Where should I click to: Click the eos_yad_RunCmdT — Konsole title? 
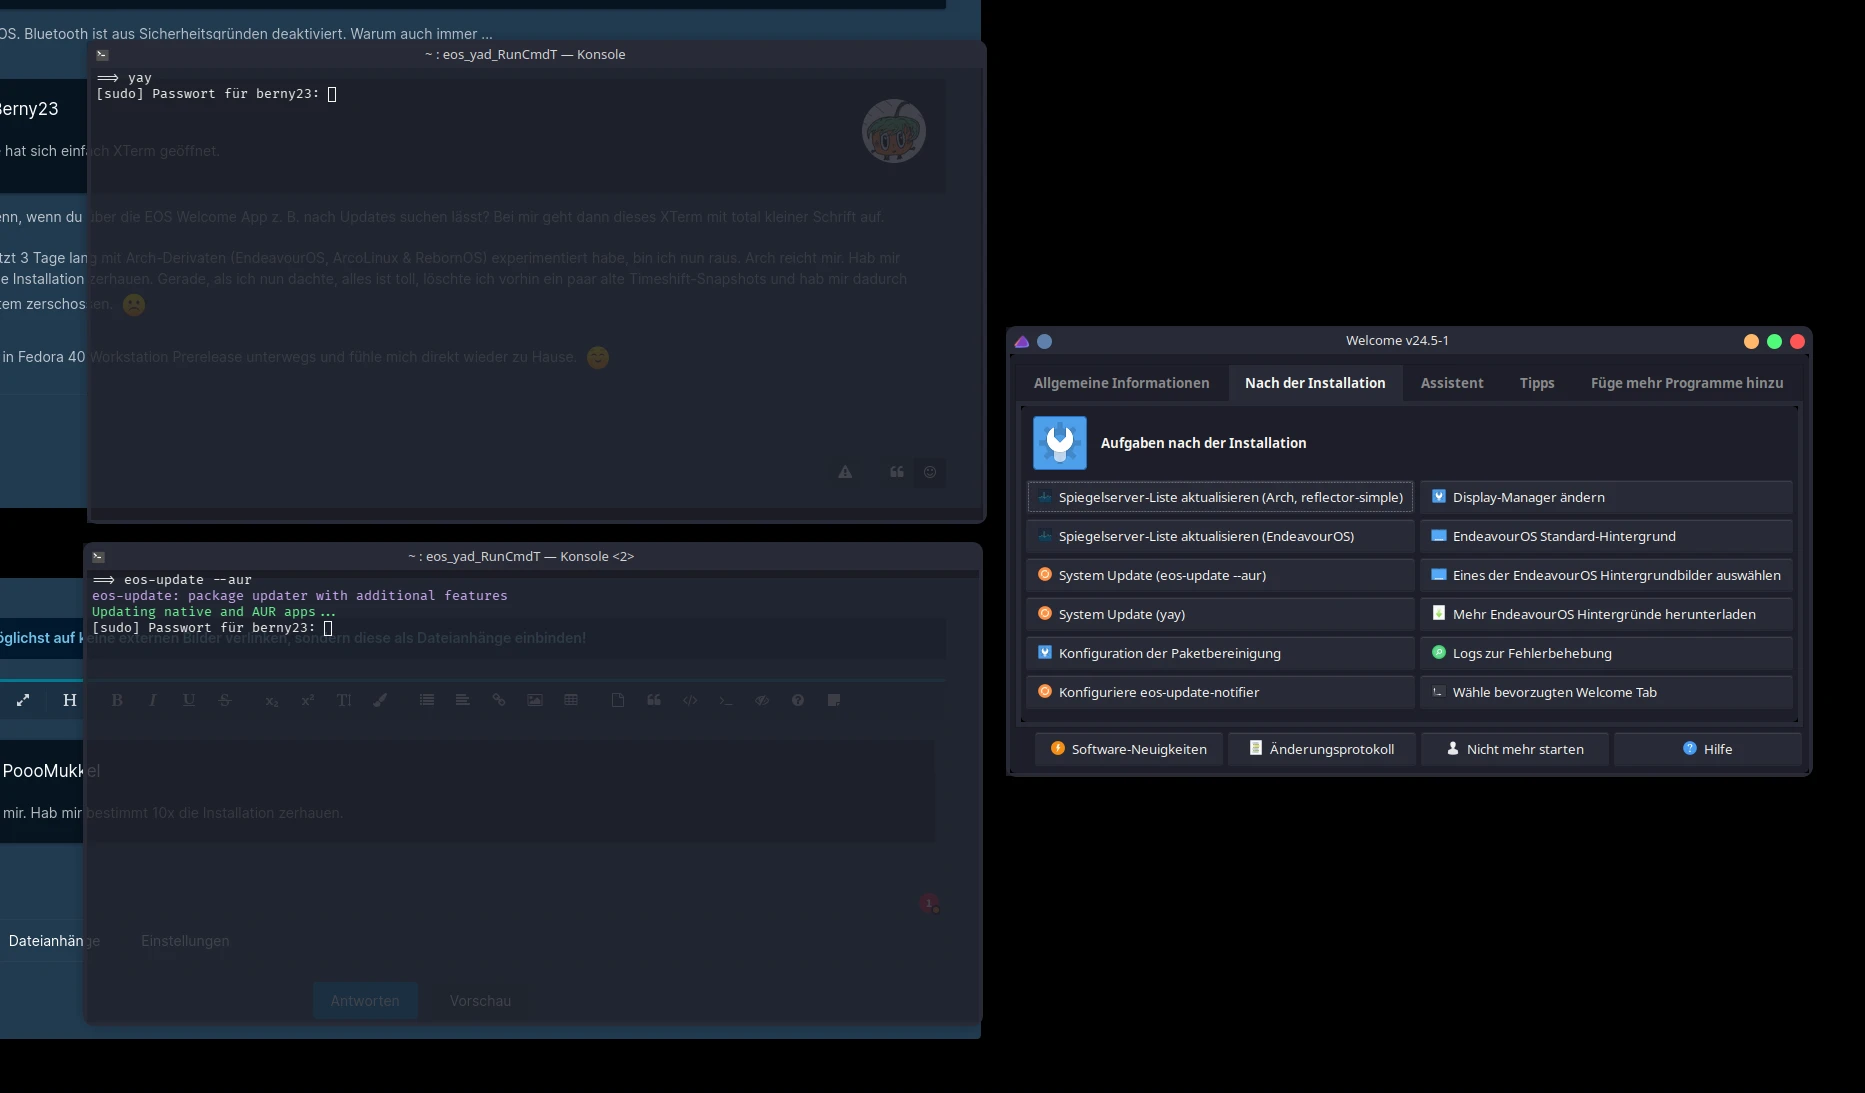[x=525, y=55]
